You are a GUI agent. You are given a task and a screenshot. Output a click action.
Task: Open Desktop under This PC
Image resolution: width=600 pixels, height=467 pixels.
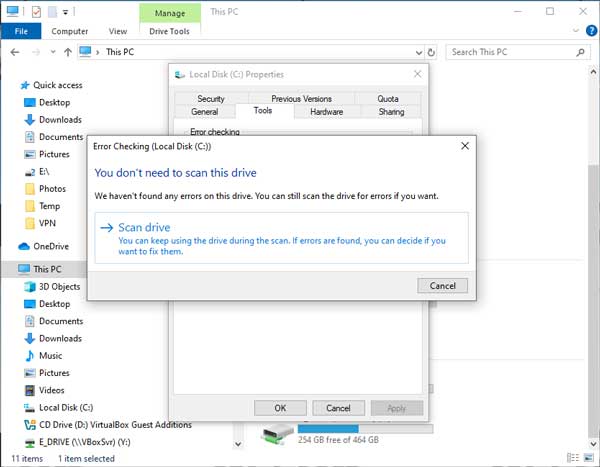[x=47, y=304]
